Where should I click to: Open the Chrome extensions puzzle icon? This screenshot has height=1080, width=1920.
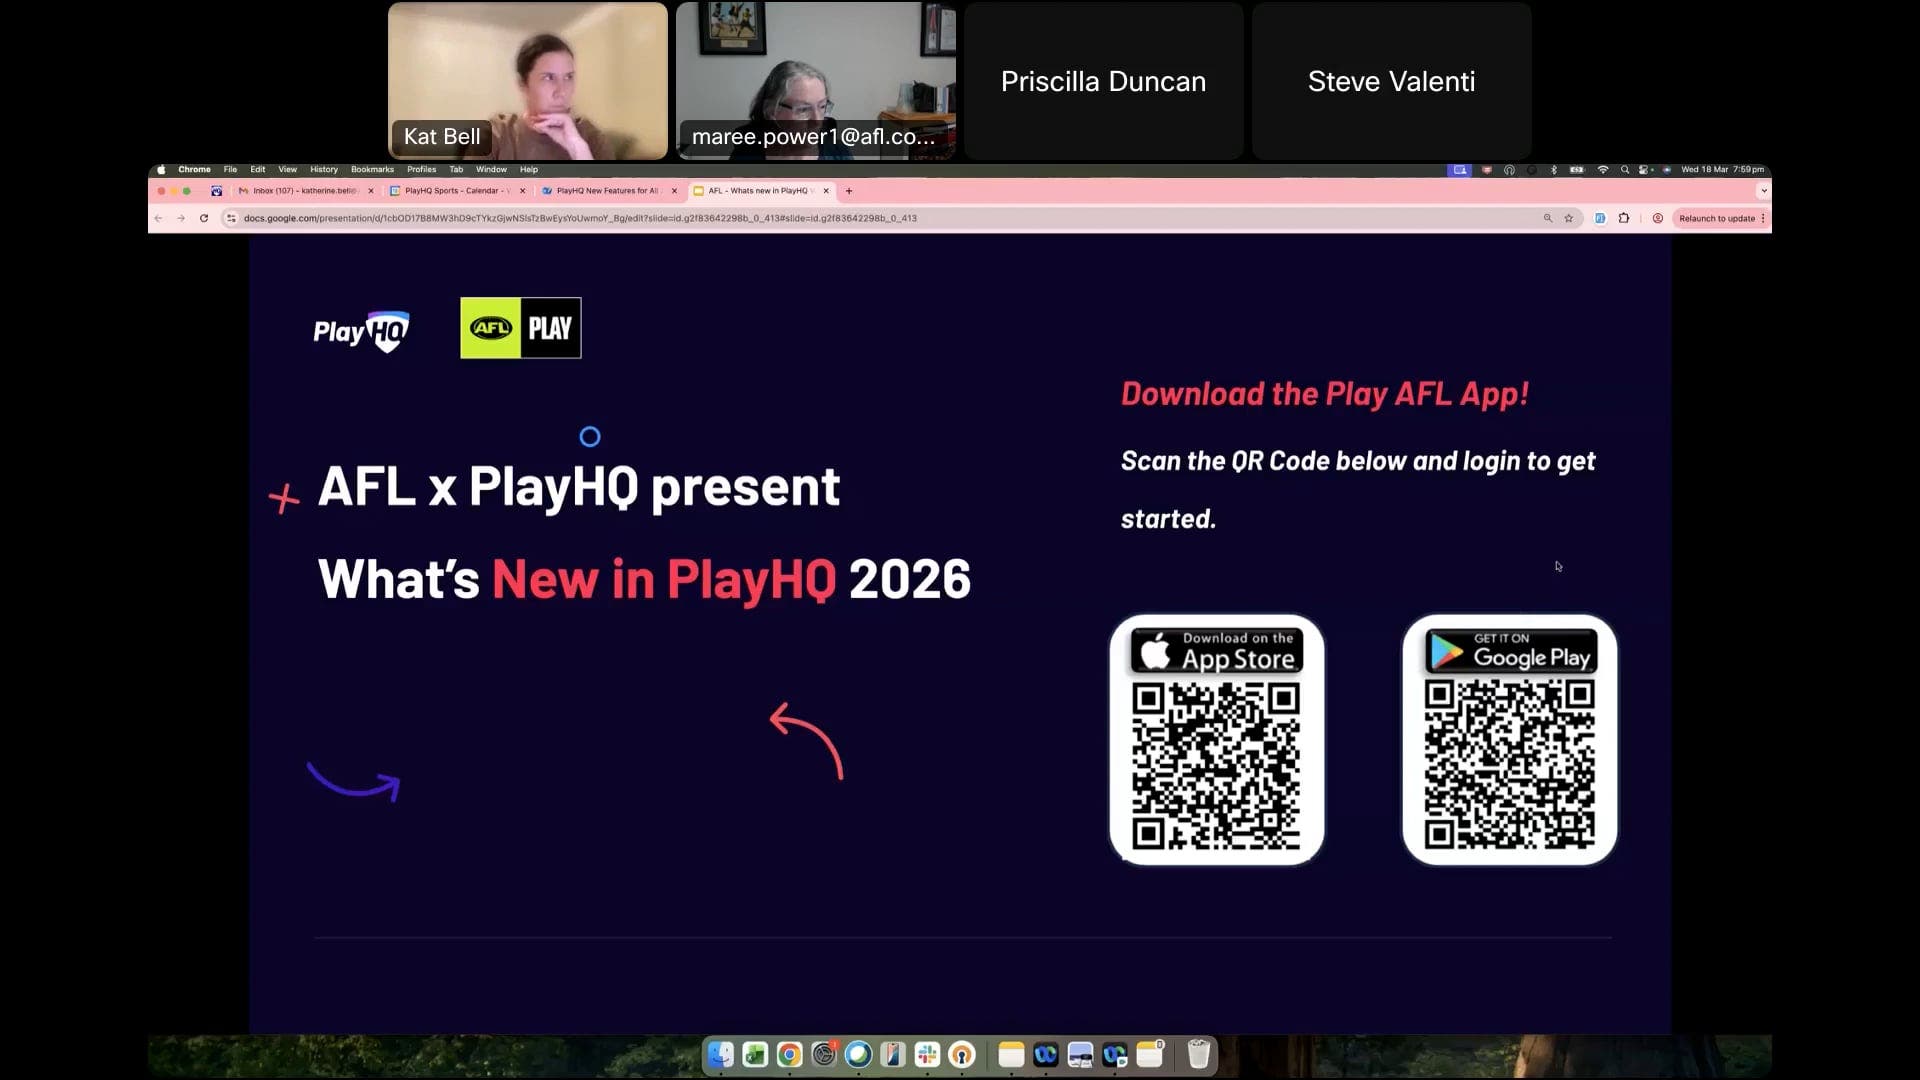[1623, 218]
